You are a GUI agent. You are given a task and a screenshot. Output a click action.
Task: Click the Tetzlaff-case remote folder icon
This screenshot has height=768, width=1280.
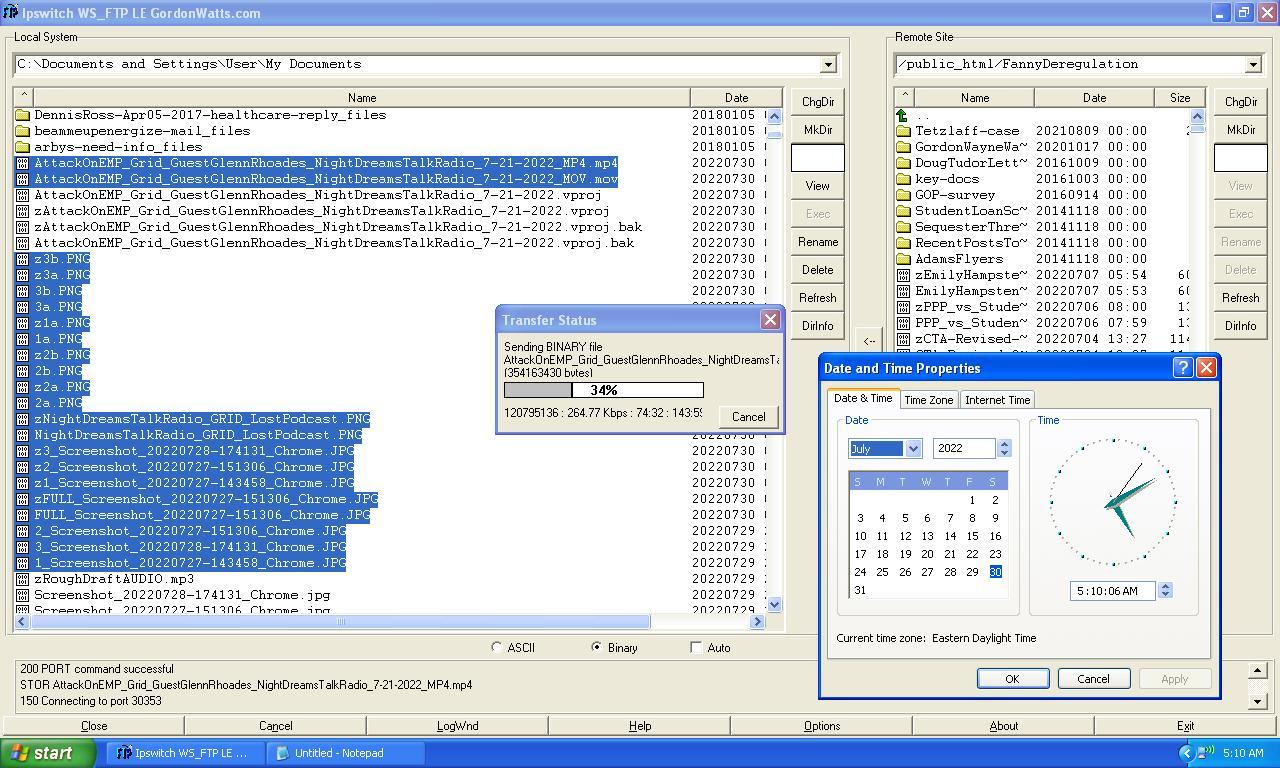(903, 131)
